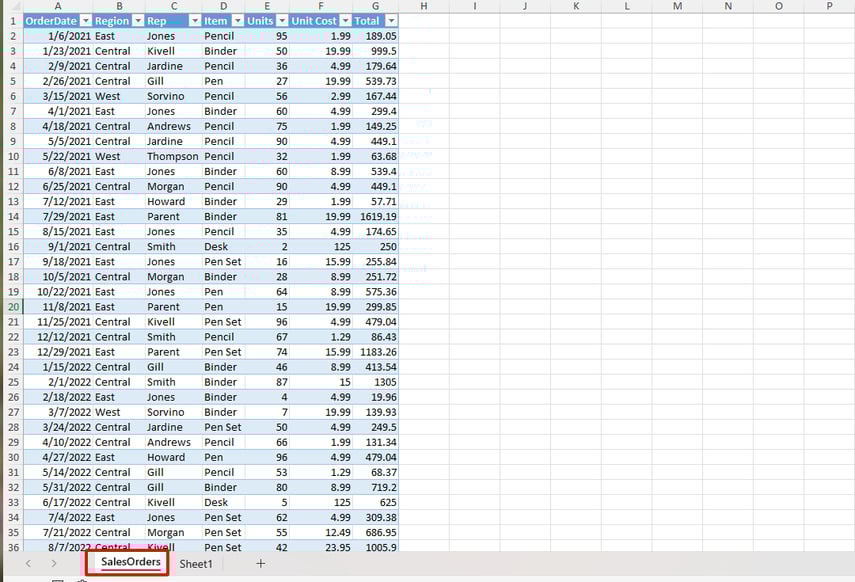The image size is (855, 582).
Task: Open the Units column filter dropdown
Action: tap(282, 21)
